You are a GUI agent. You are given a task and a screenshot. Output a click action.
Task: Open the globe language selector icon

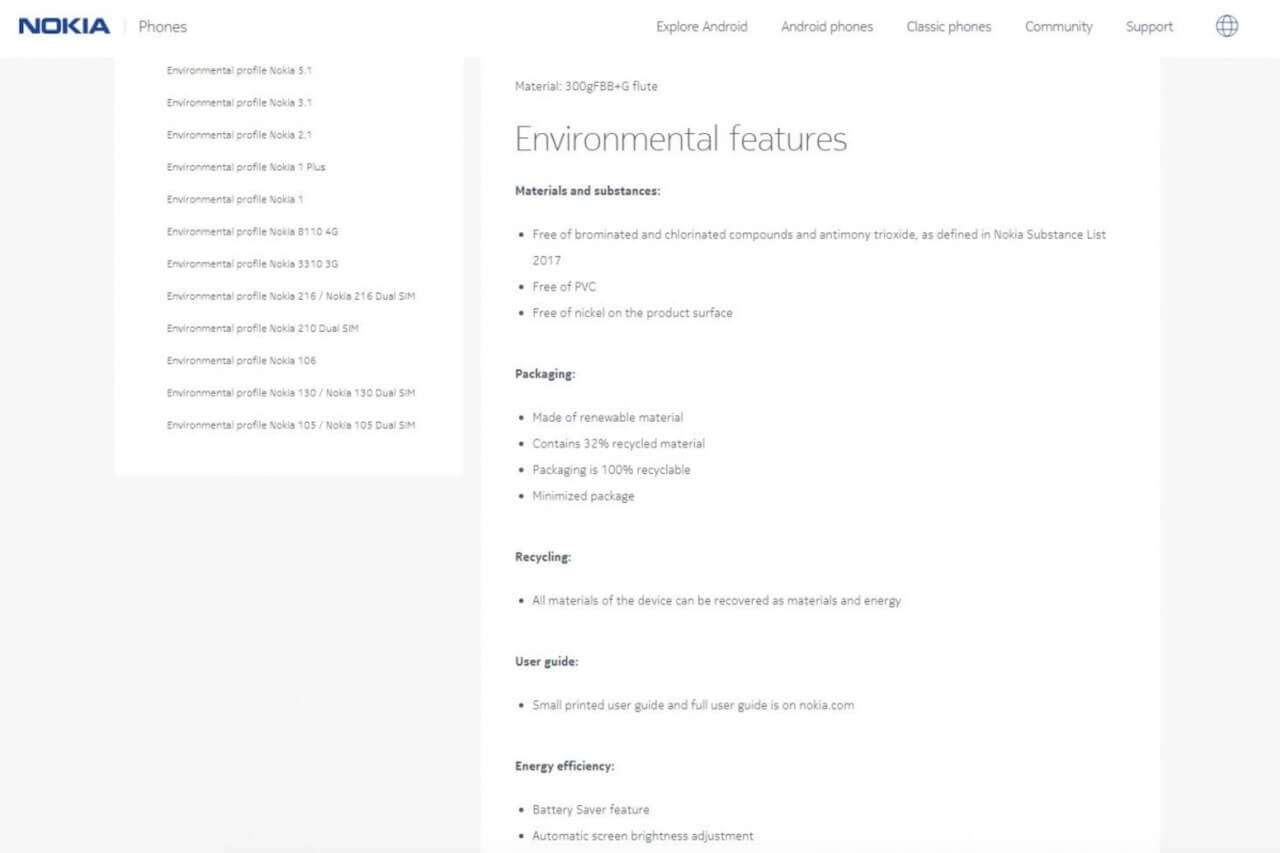coord(1227,26)
